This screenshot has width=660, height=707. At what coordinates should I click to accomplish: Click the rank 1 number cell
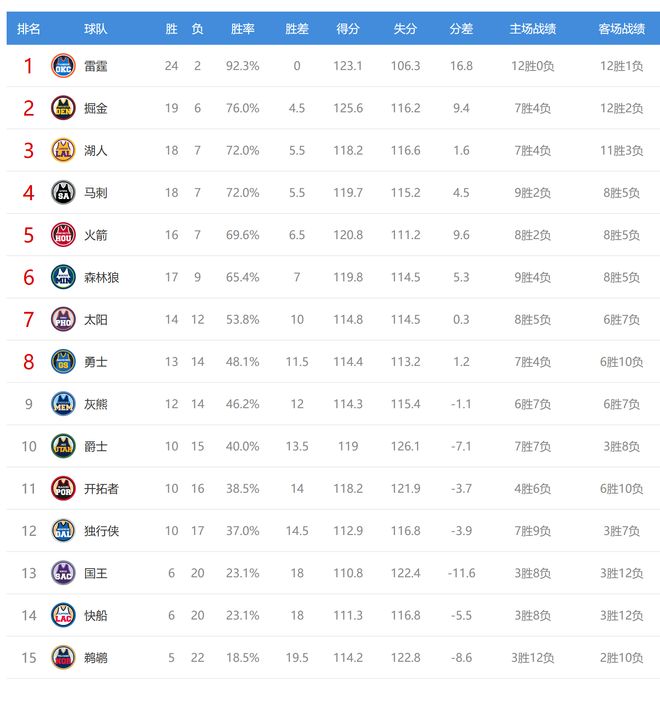pos(29,66)
